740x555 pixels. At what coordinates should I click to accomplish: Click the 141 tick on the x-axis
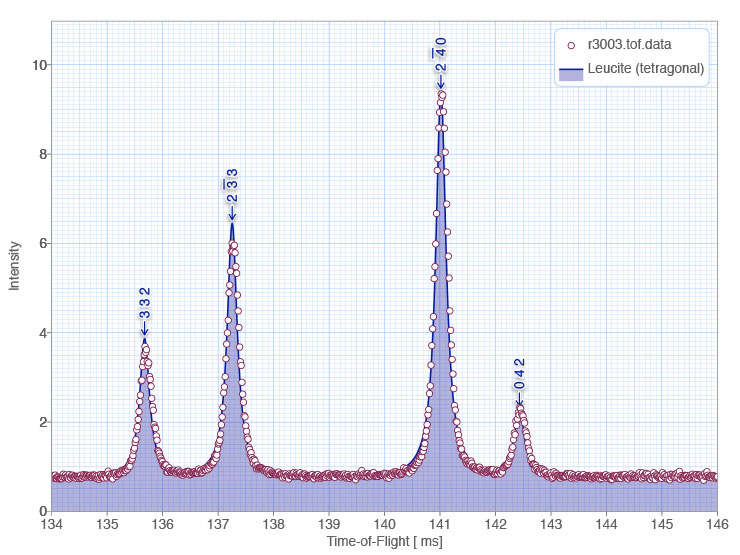pos(440,524)
